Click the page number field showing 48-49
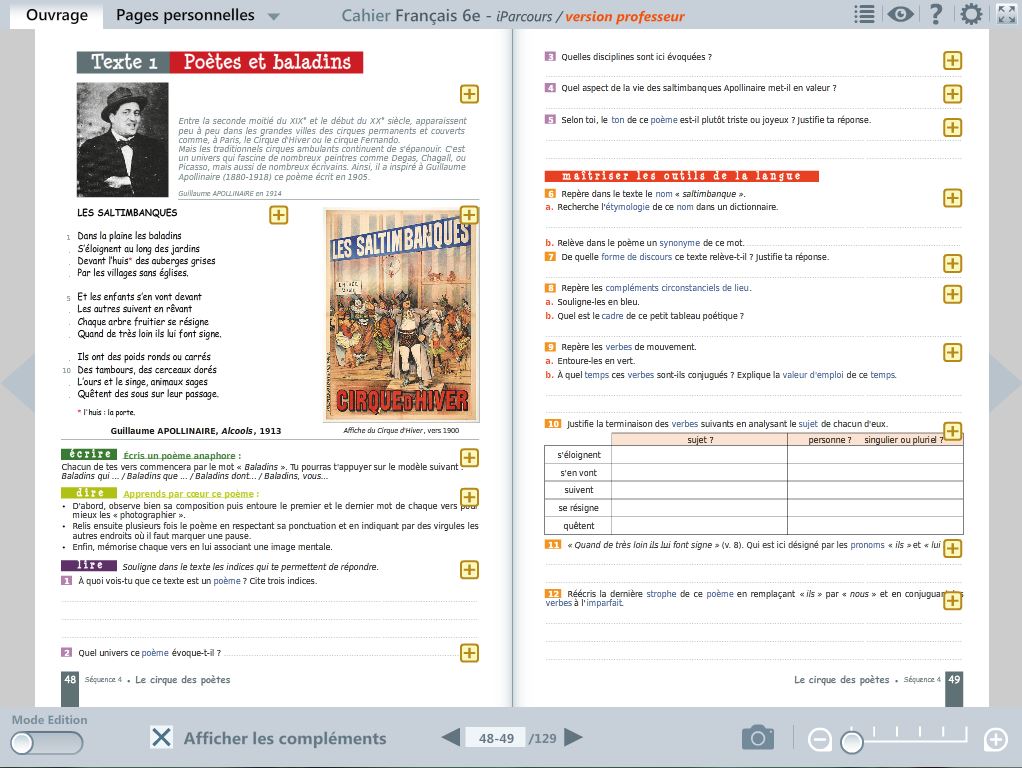 coord(496,738)
